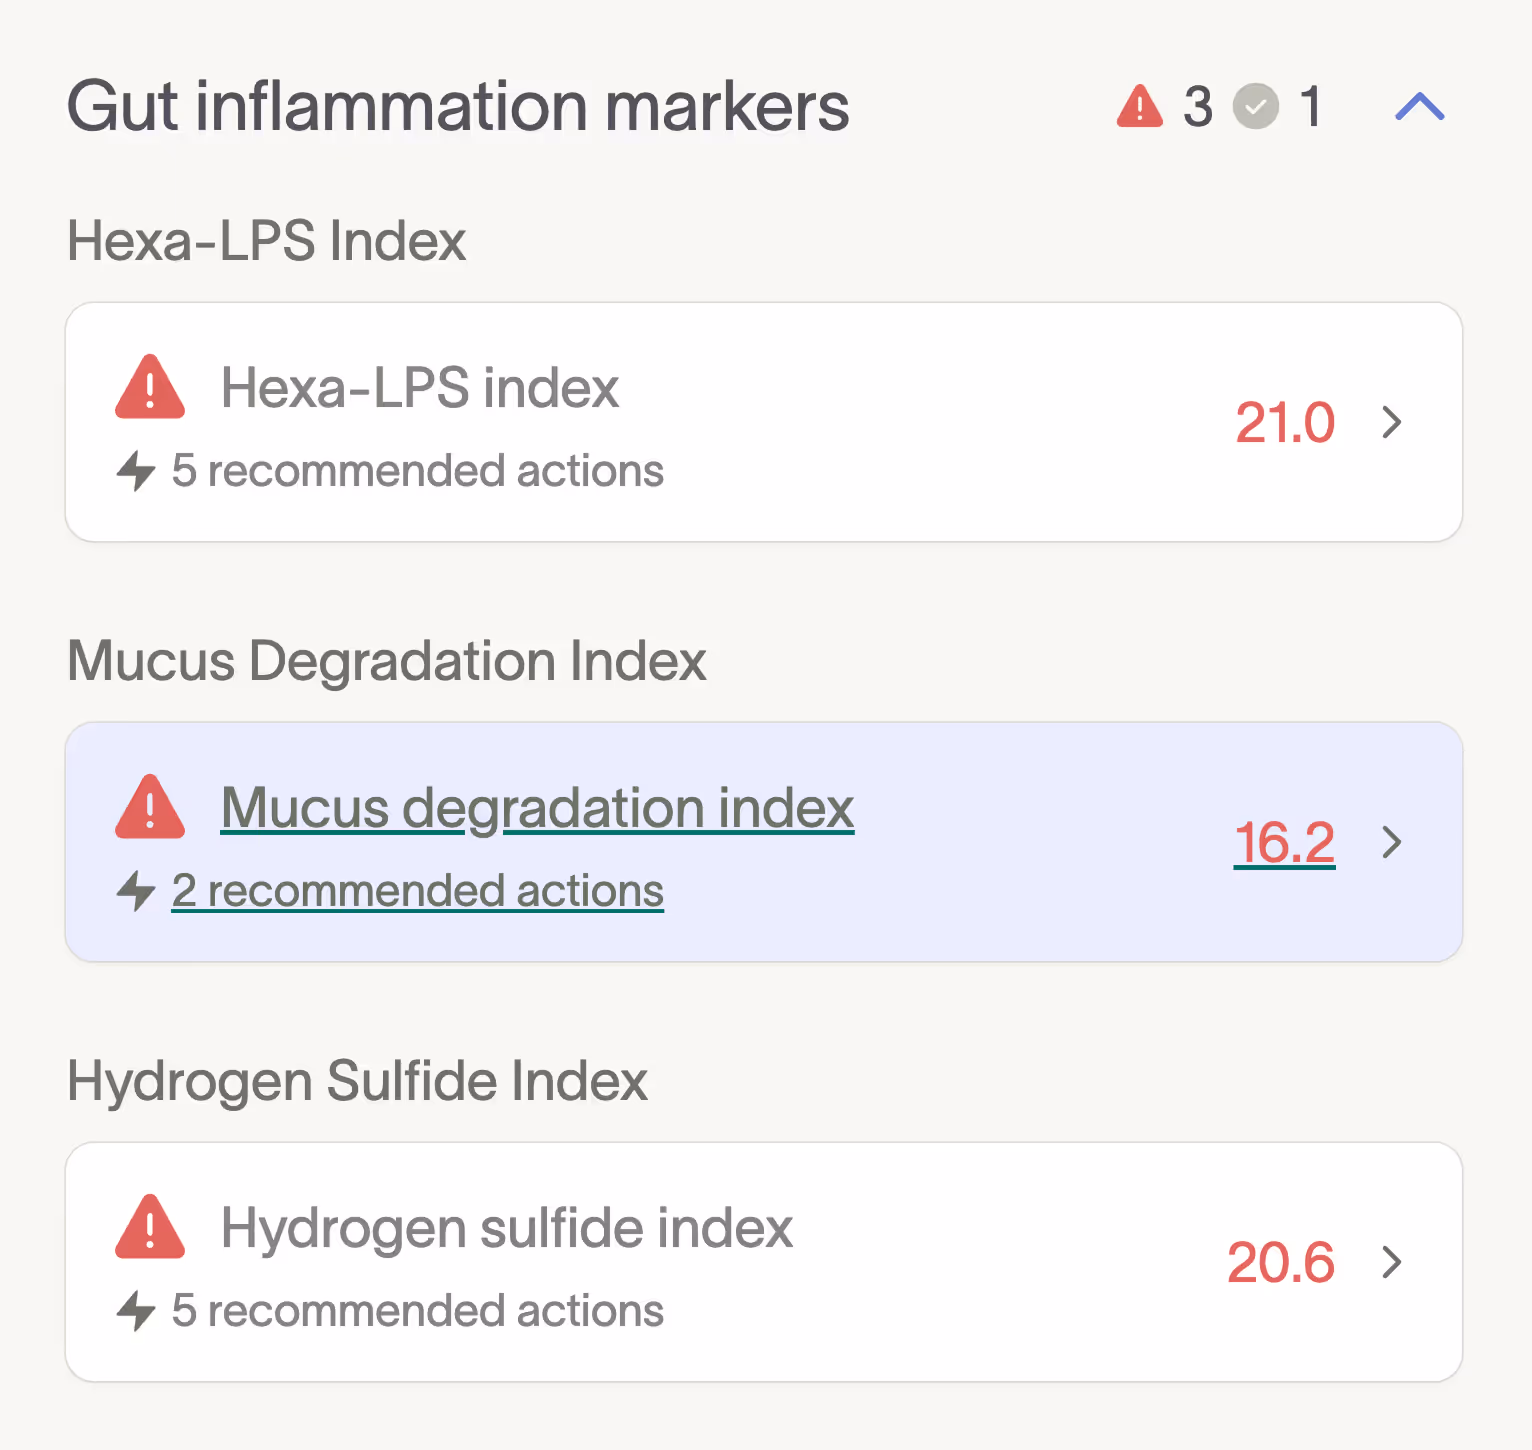
Task: Open the Mucus degradation index link
Action: [537, 808]
